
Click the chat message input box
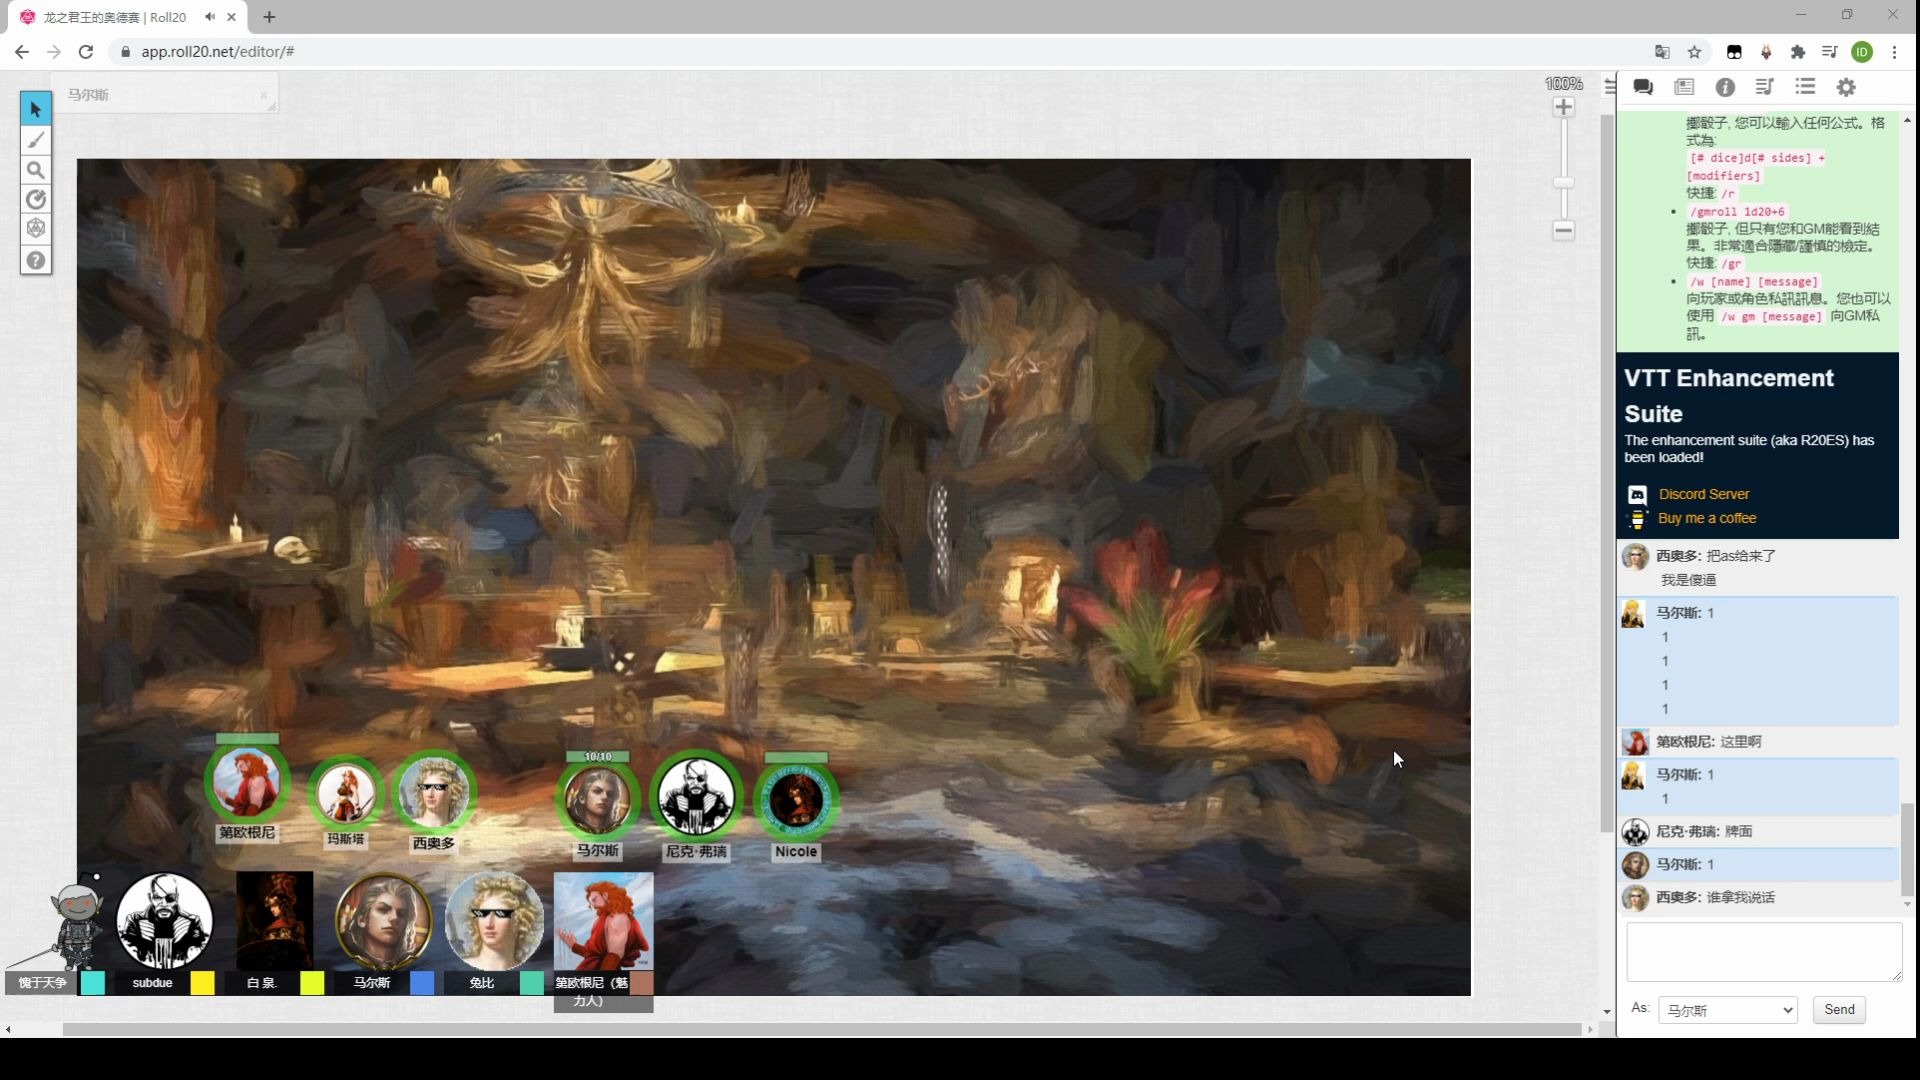point(1763,951)
